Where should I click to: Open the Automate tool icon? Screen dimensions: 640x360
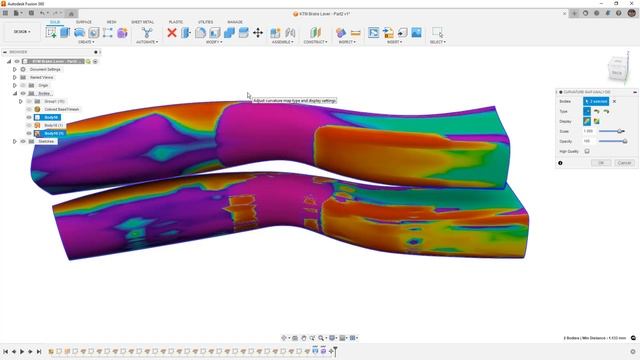pyautogui.click(x=147, y=33)
